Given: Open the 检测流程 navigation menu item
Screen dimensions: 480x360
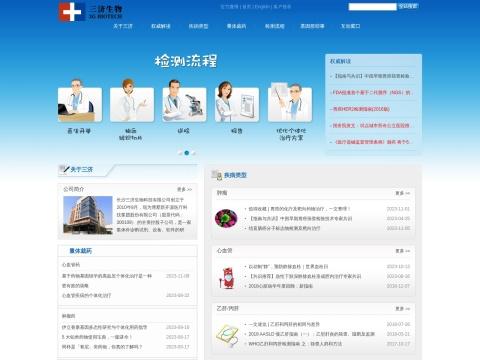Looking at the screenshot, I should 275,26.
